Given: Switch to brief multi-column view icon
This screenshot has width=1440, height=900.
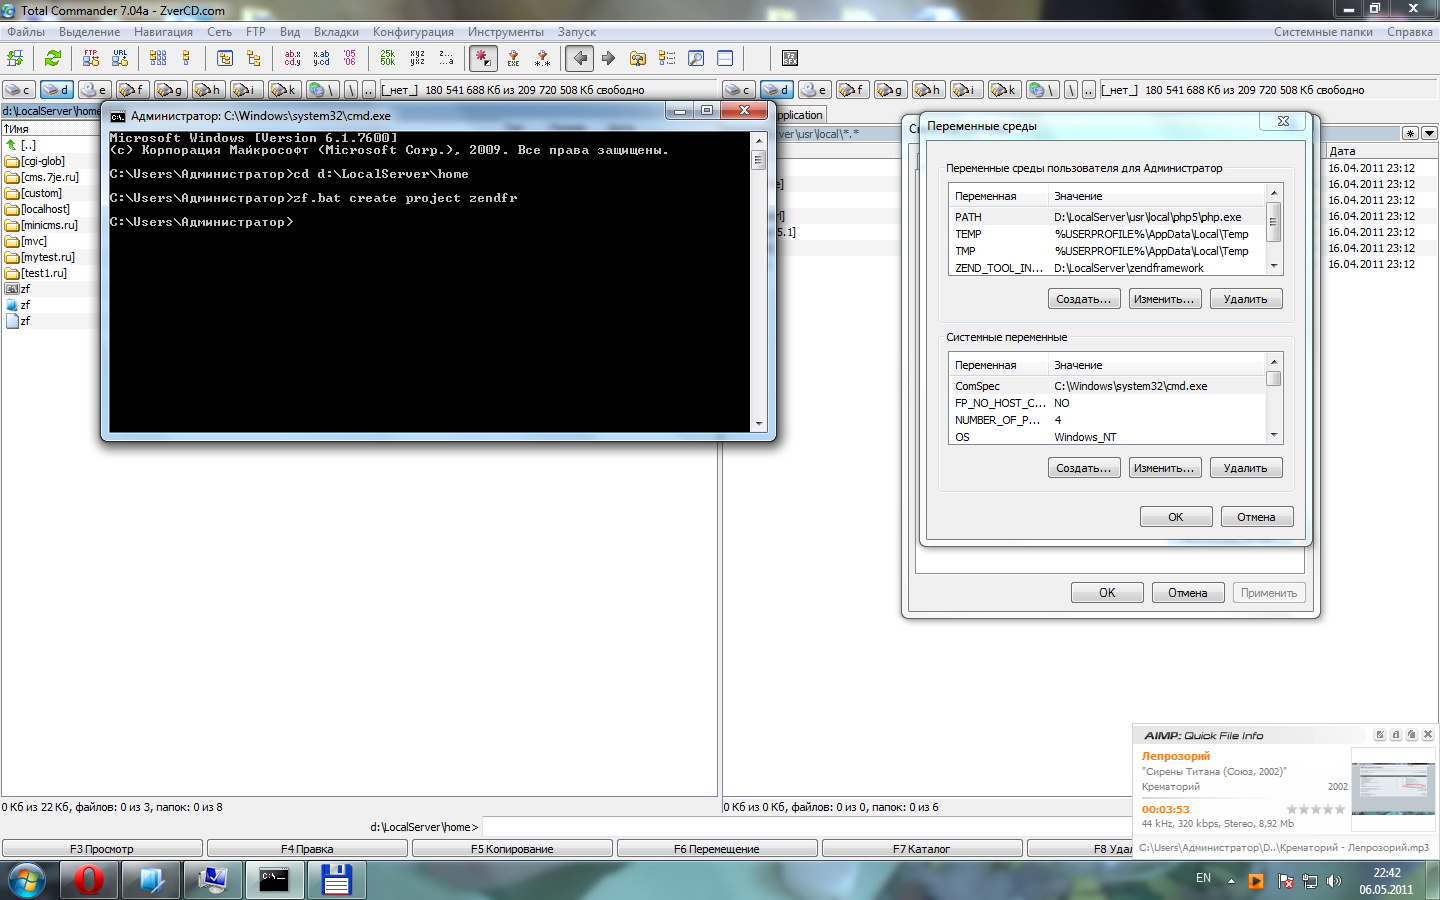Looking at the screenshot, I should [x=158, y=58].
